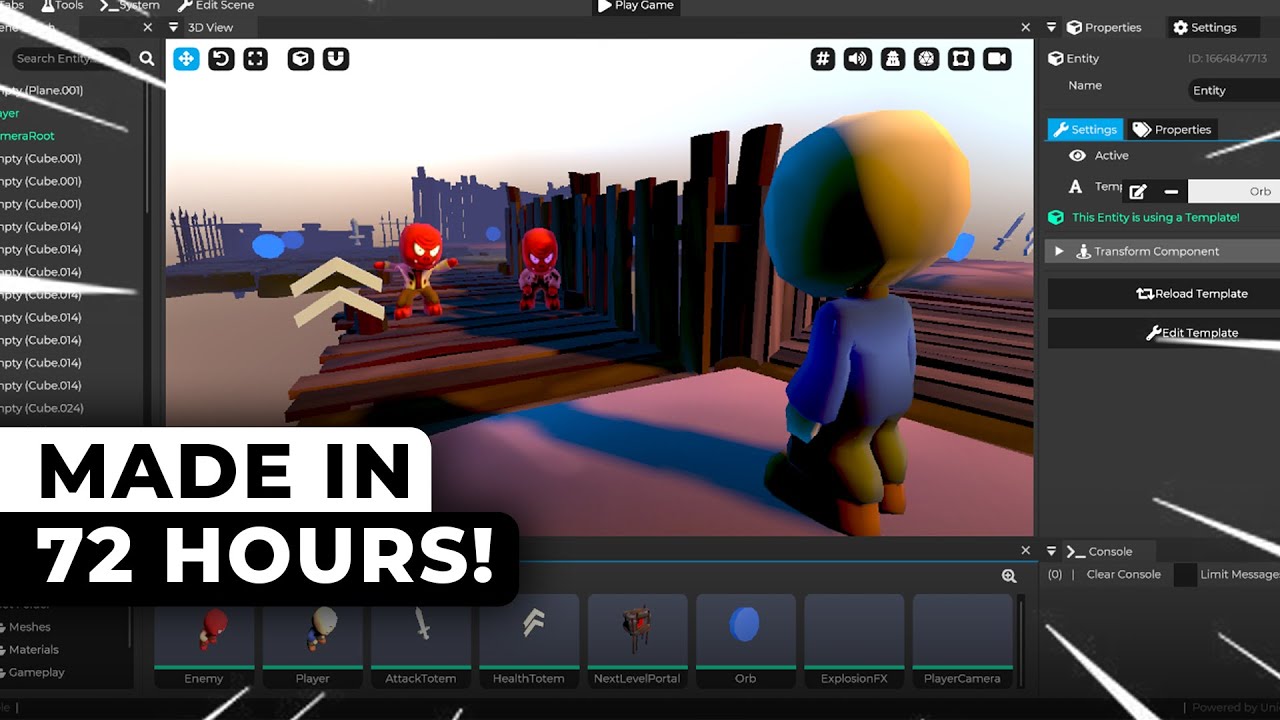Toggle the Active eye visibility icon
Viewport: 1280px width, 720px height.
[1077, 155]
